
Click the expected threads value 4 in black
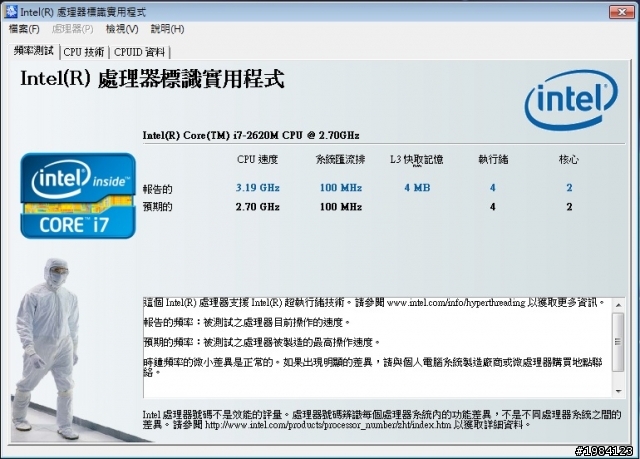tap(493, 207)
